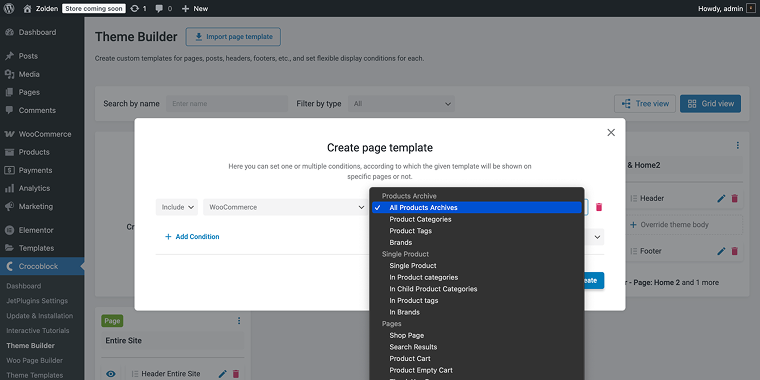Delete the Footer template trash icon
This screenshot has height=380, width=760.
tap(734, 251)
